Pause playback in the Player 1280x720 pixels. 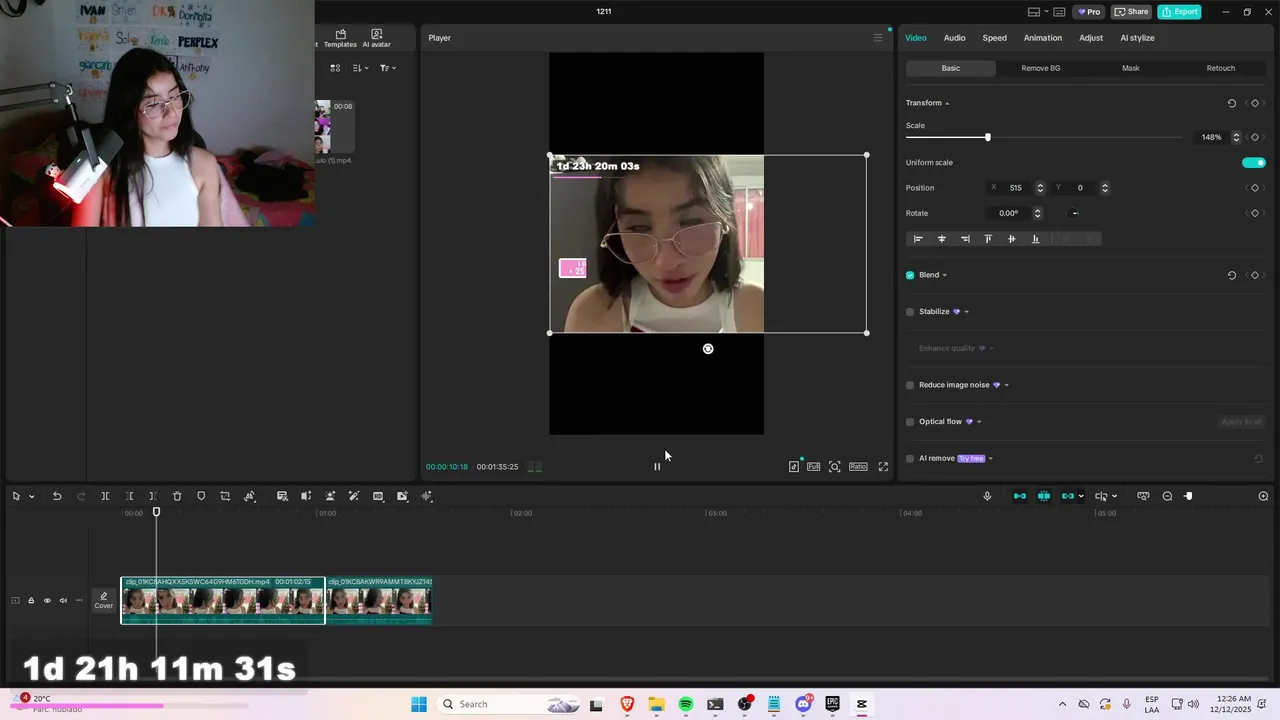657,467
